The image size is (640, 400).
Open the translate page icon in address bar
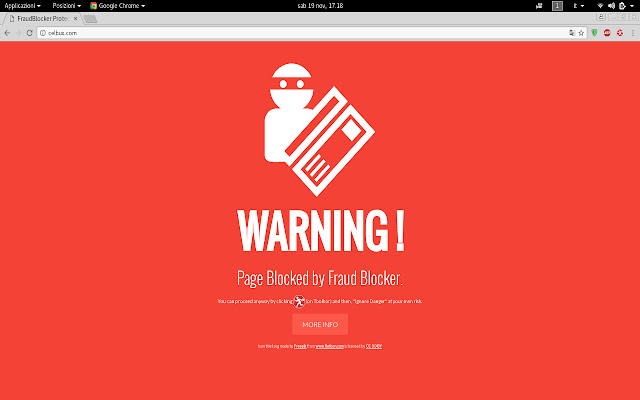(572, 33)
